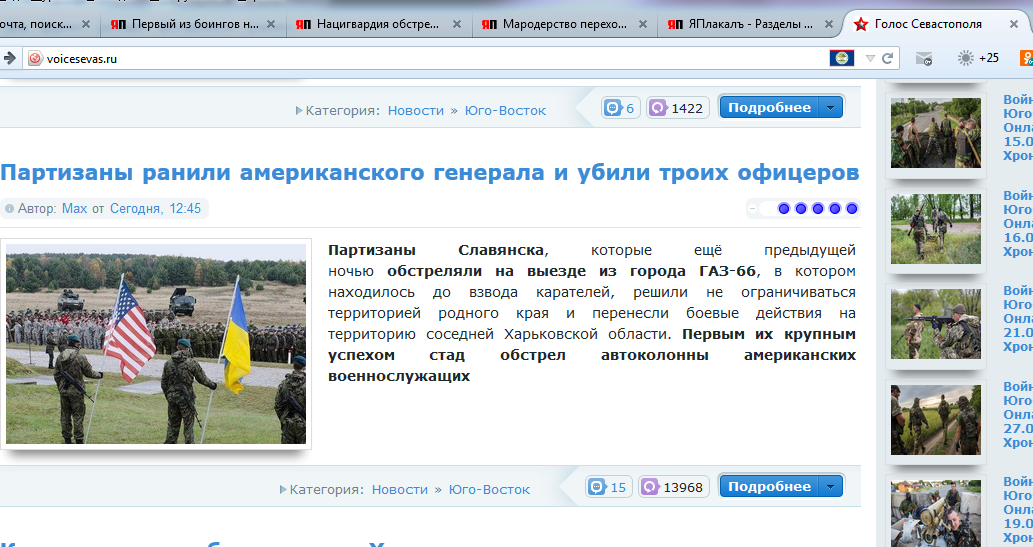Click the forward navigation arrow
1033x547 pixels.
pyautogui.click(x=9, y=58)
